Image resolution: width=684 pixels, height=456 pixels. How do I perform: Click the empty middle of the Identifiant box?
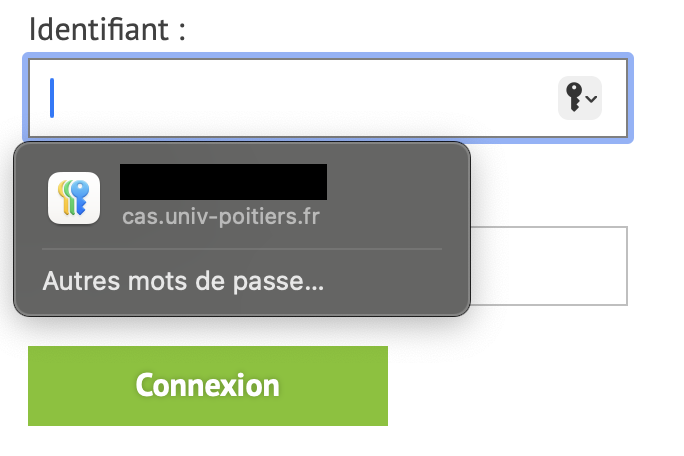(x=300, y=98)
